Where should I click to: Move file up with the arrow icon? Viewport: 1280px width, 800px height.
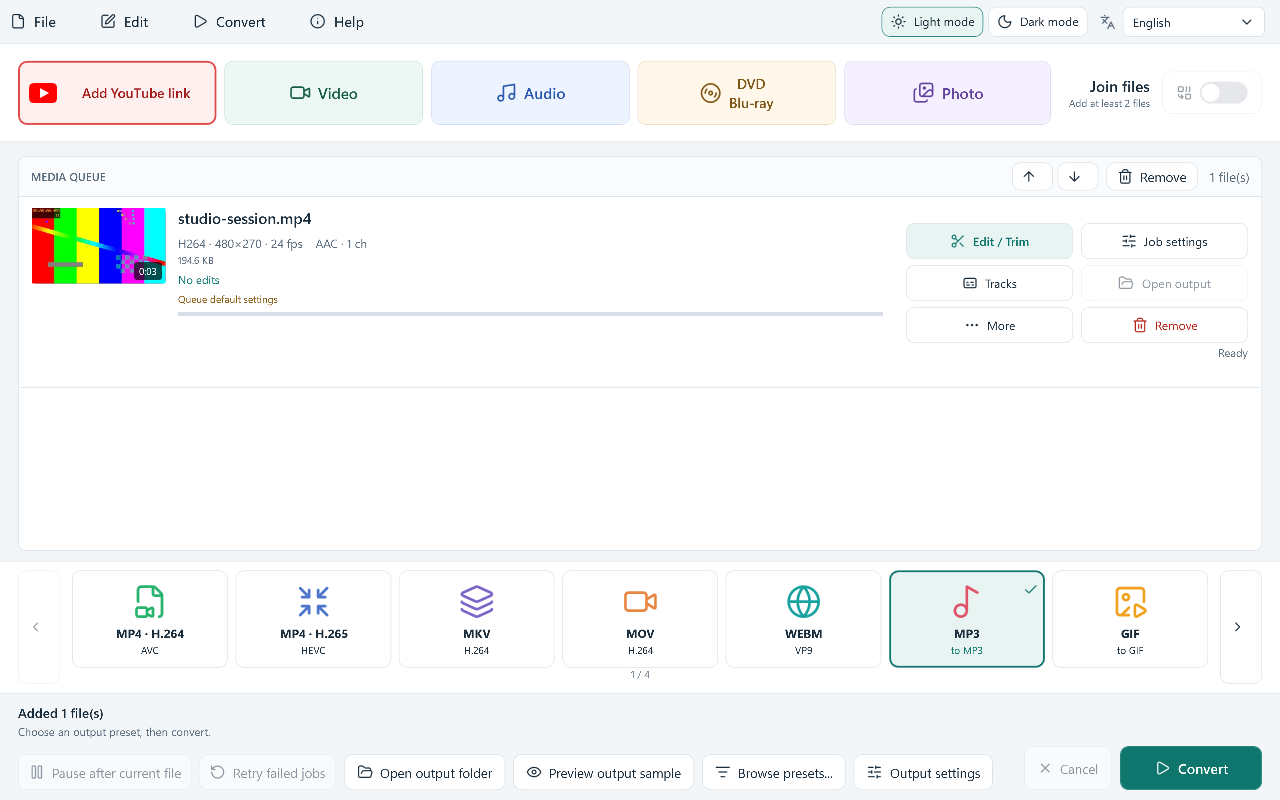(1029, 177)
